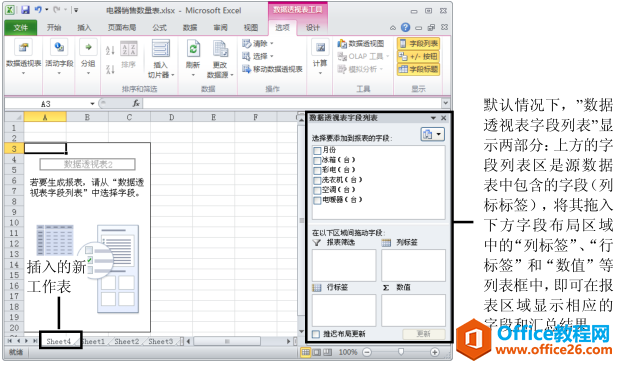Zoom in with the plus button

[435, 352]
